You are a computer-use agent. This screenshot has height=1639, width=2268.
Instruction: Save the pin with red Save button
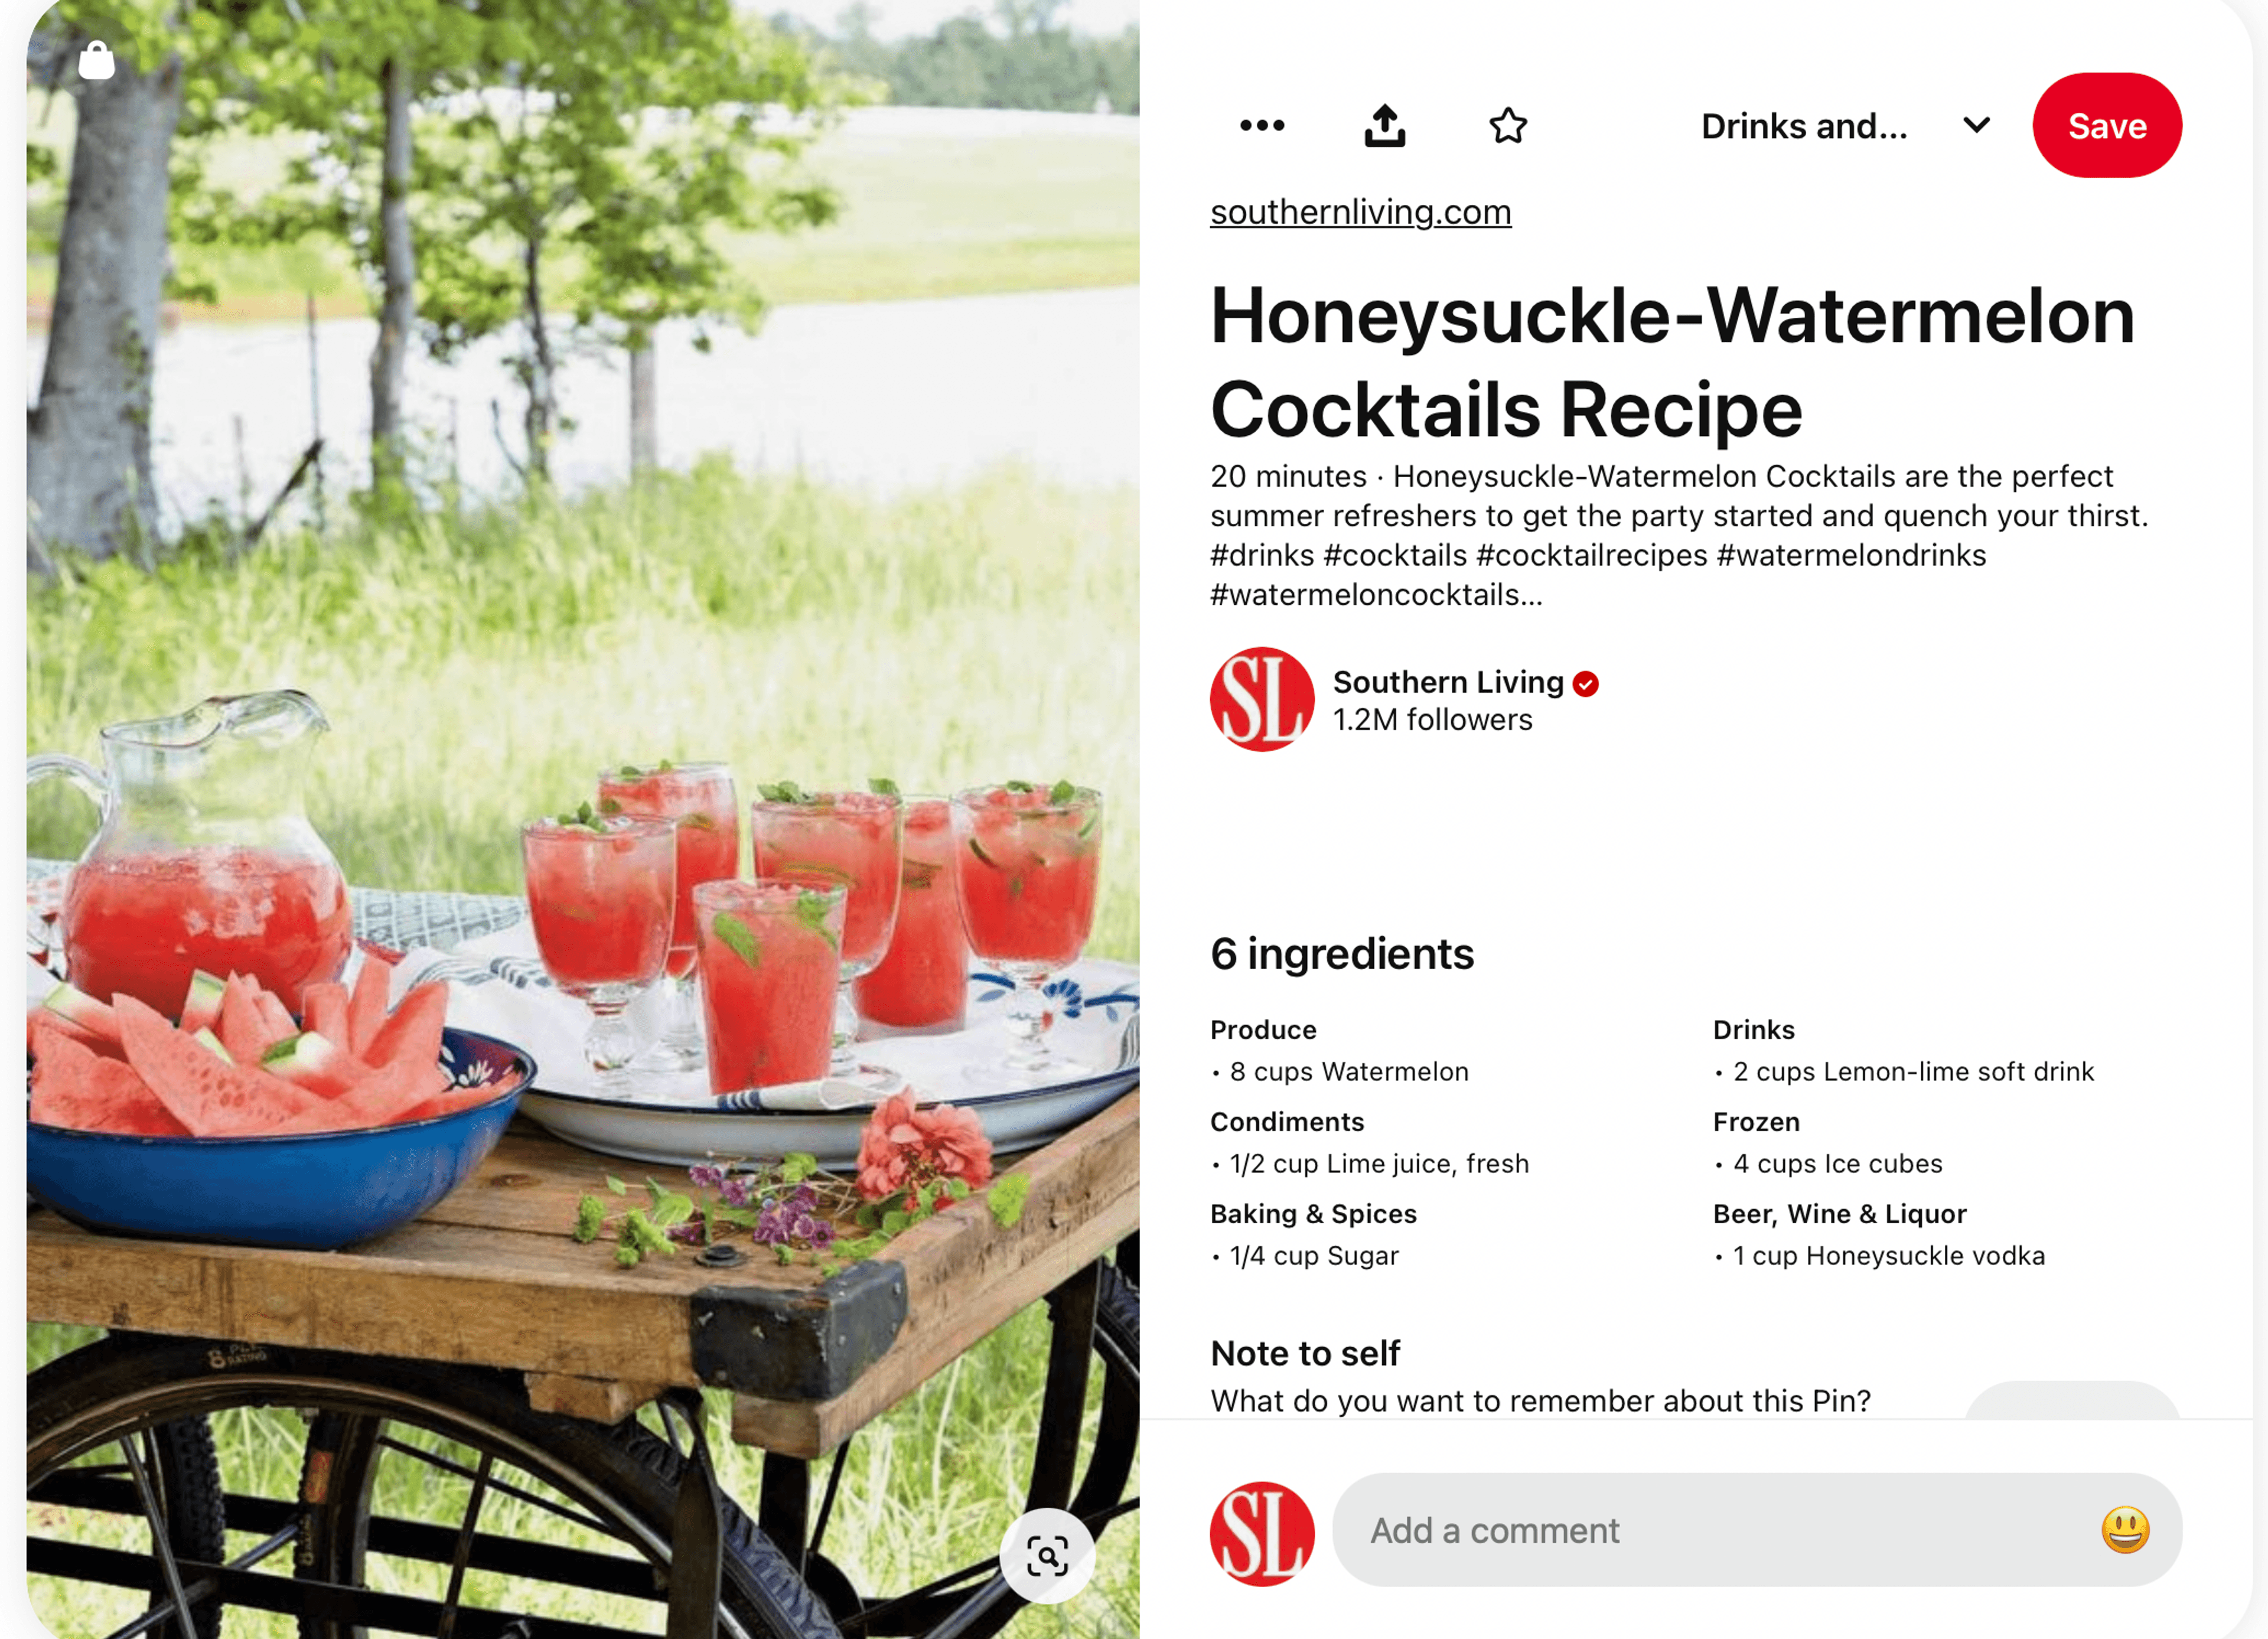[x=2107, y=126]
